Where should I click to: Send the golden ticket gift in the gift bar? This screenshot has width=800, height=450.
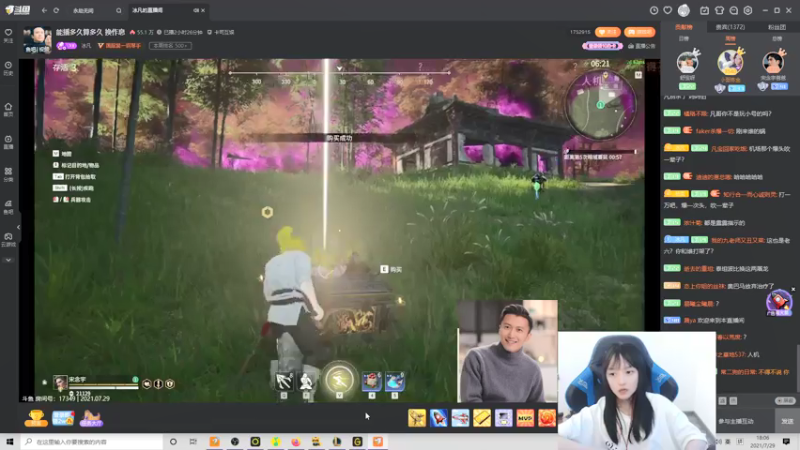pyautogui.click(x=482, y=418)
